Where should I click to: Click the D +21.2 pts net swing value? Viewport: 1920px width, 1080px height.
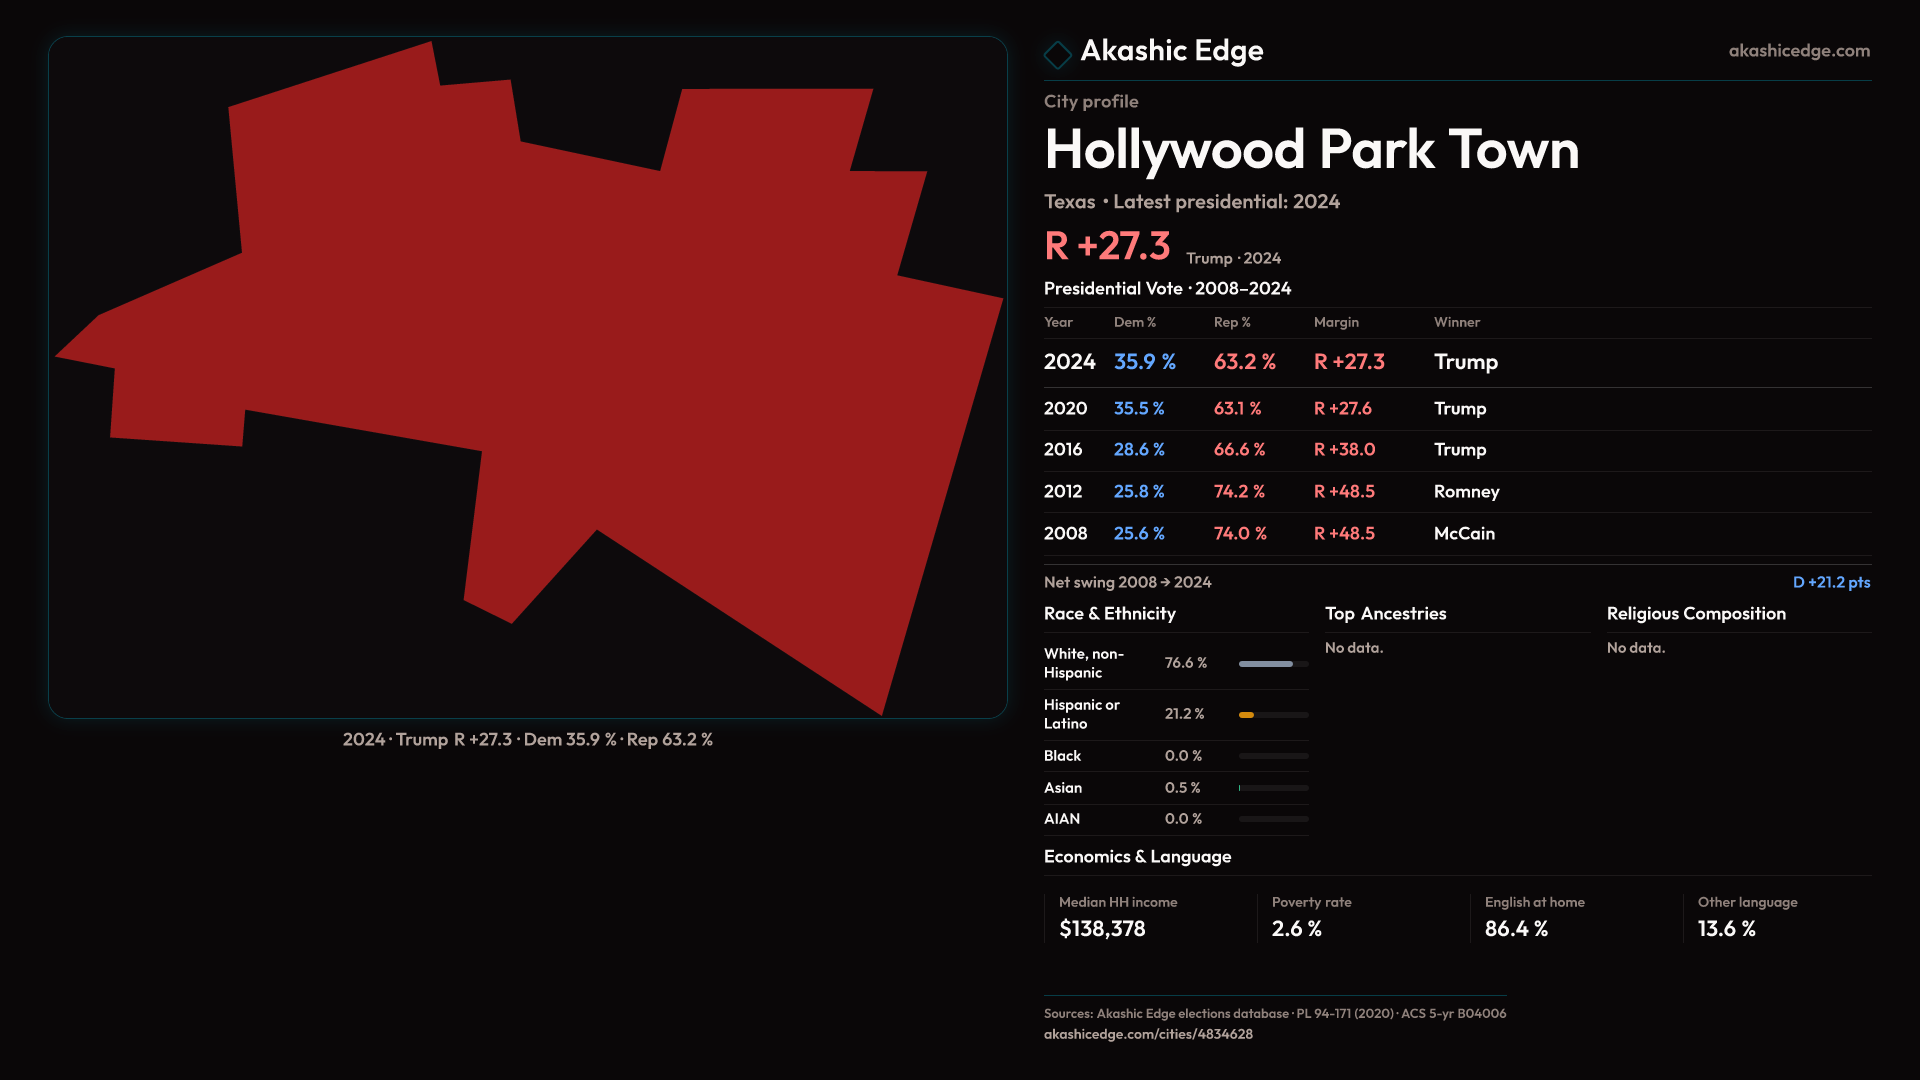1830,582
